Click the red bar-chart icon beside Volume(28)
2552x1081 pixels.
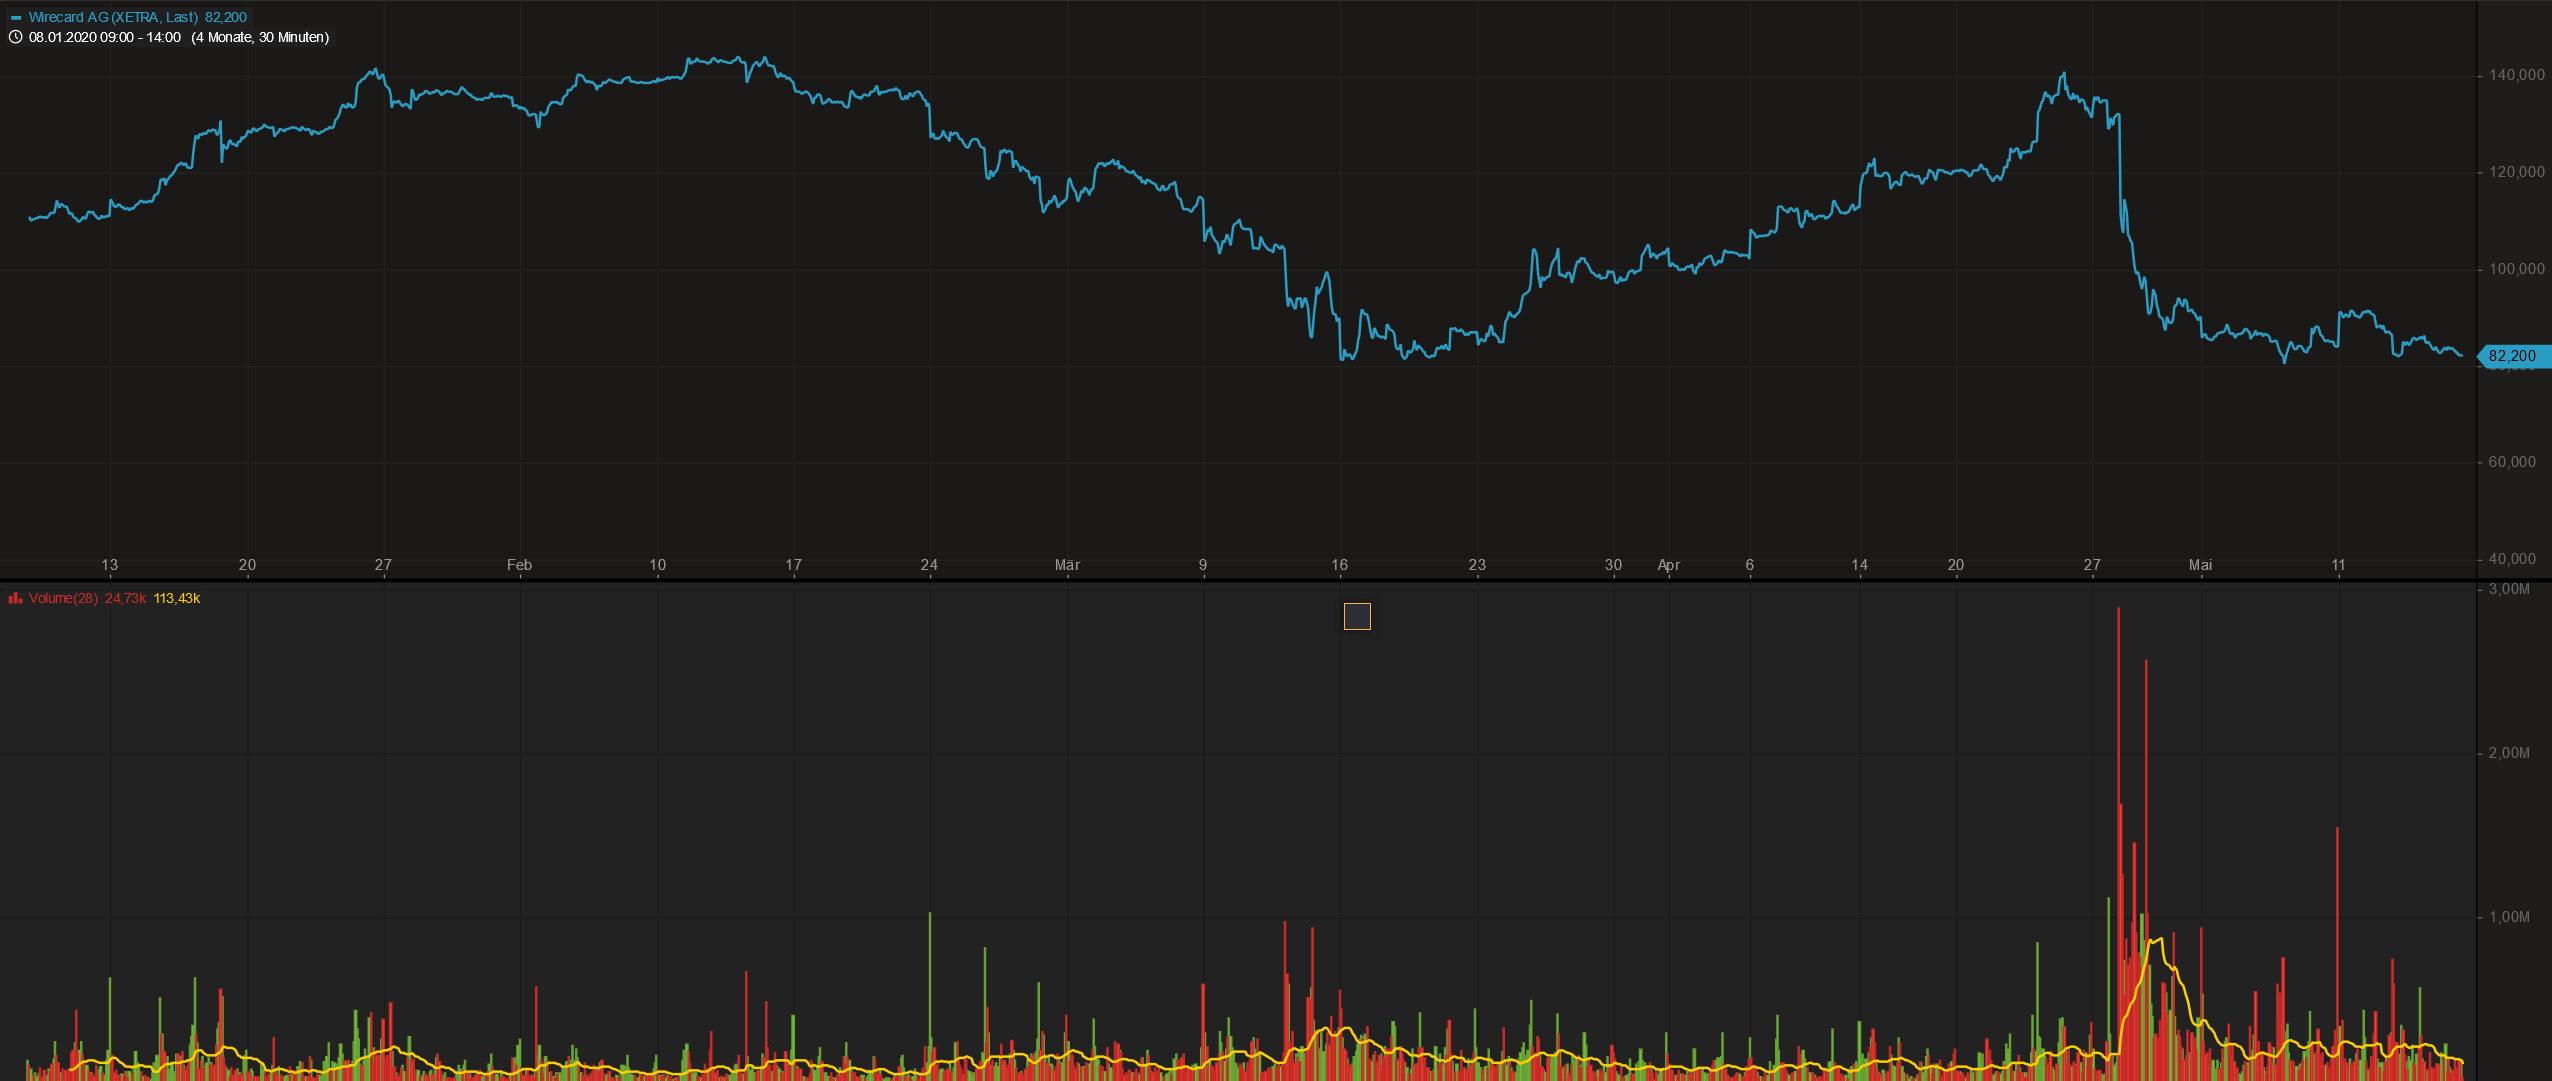[16, 599]
